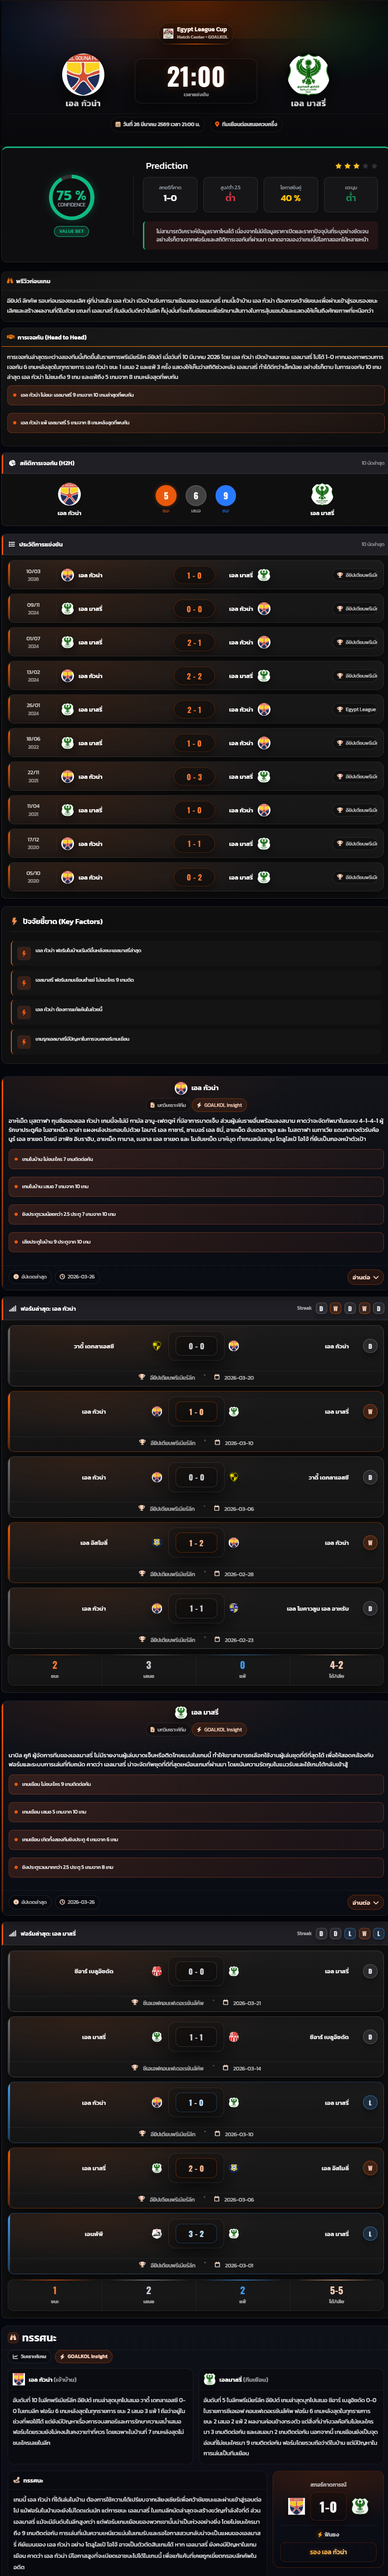Open the 10/03 2026 match row scored 1-0
The height and width of the screenshot is (2576, 388).
click(x=194, y=575)
